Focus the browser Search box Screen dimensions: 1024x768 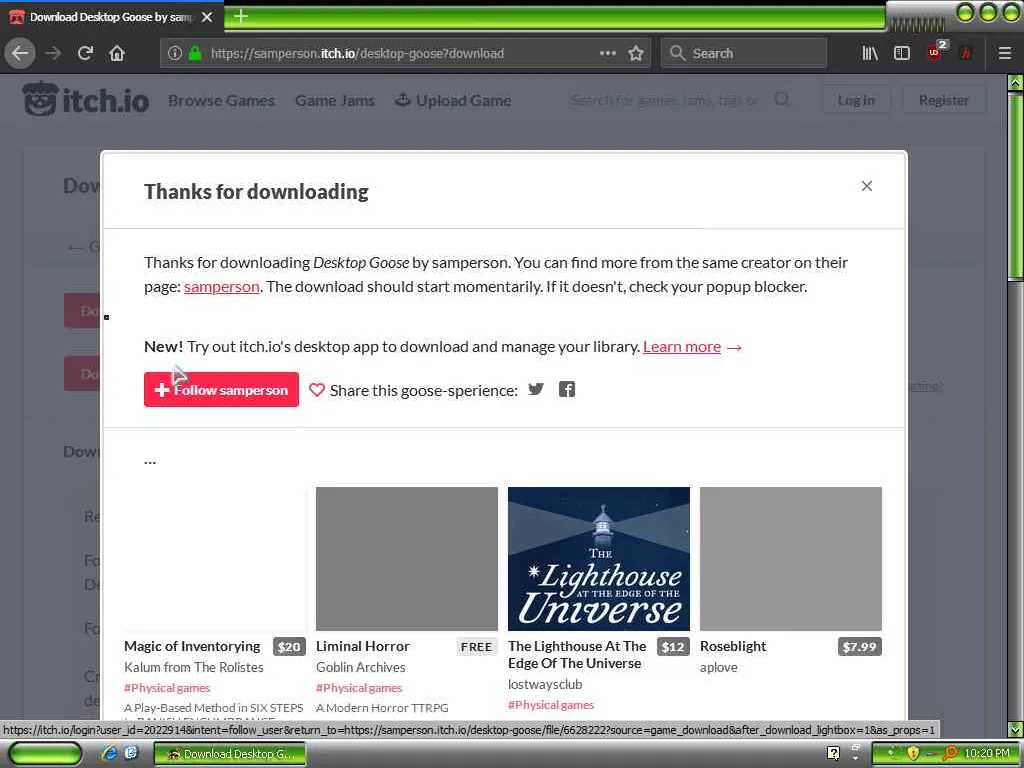(744, 53)
